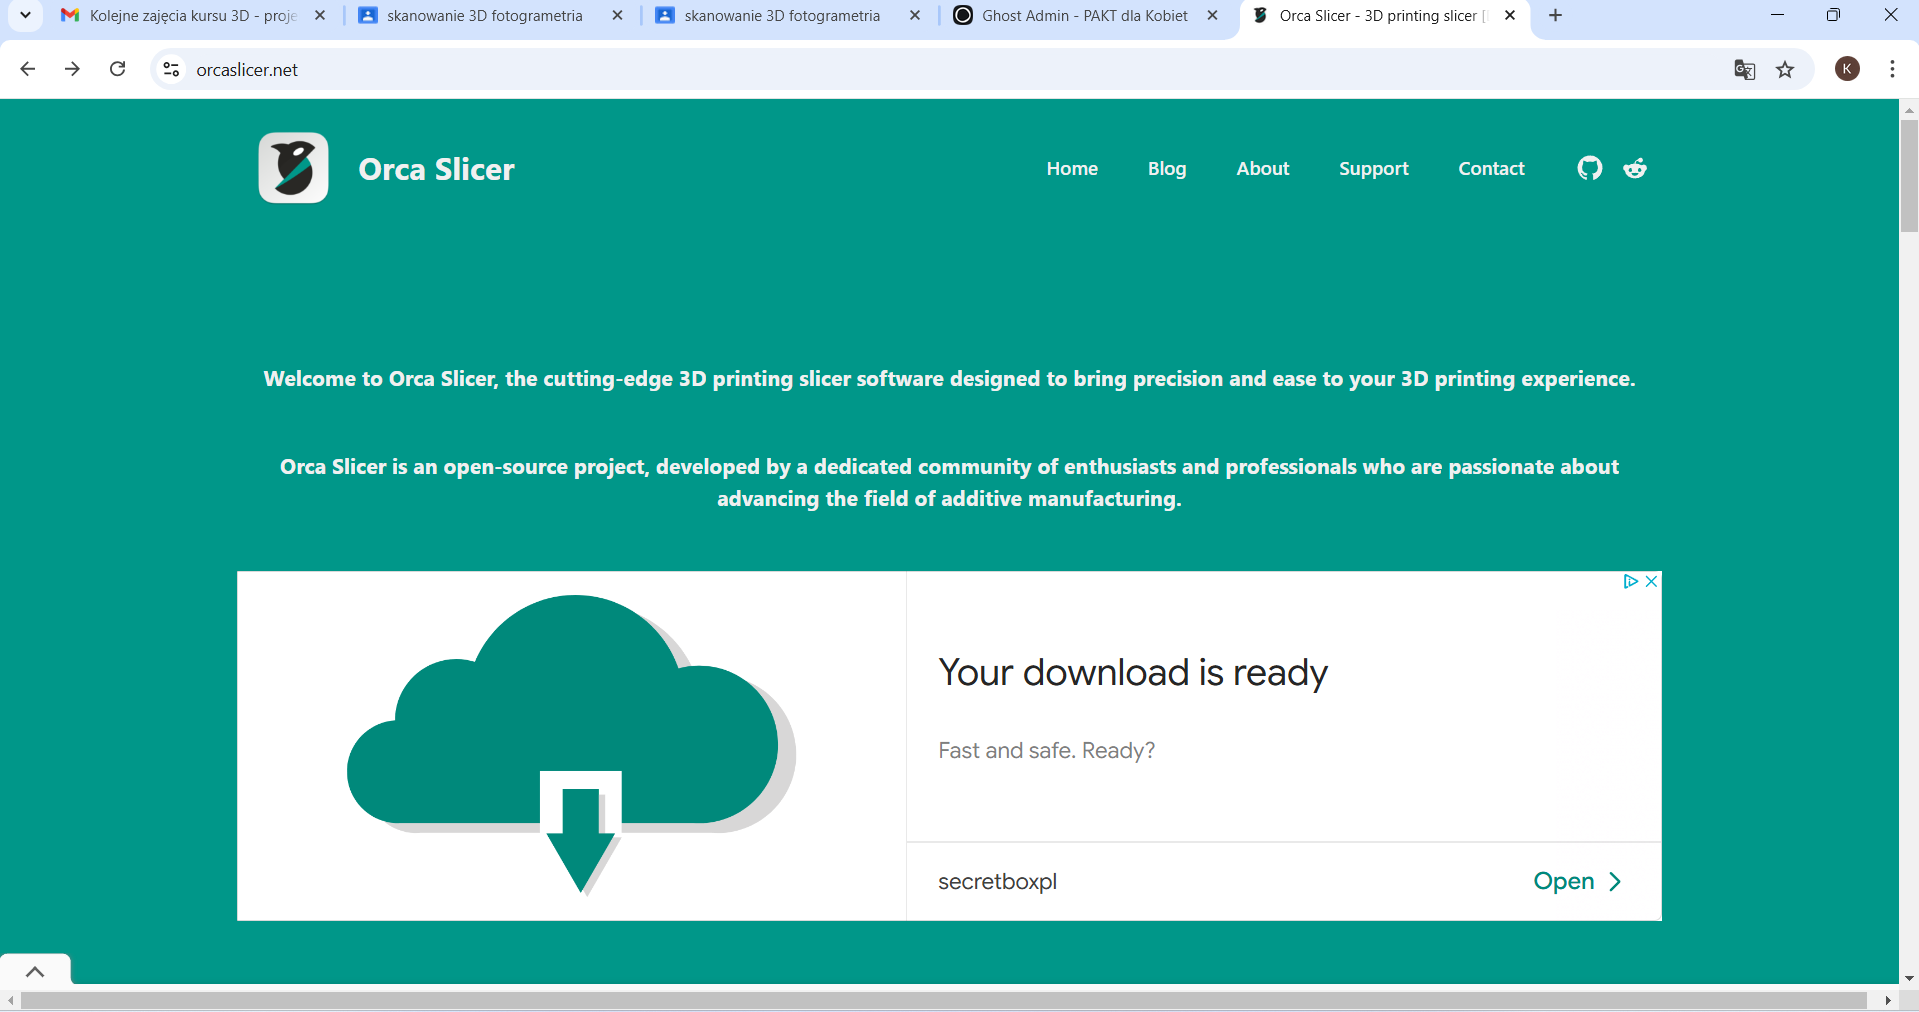Open the Contact nav link

(x=1491, y=168)
